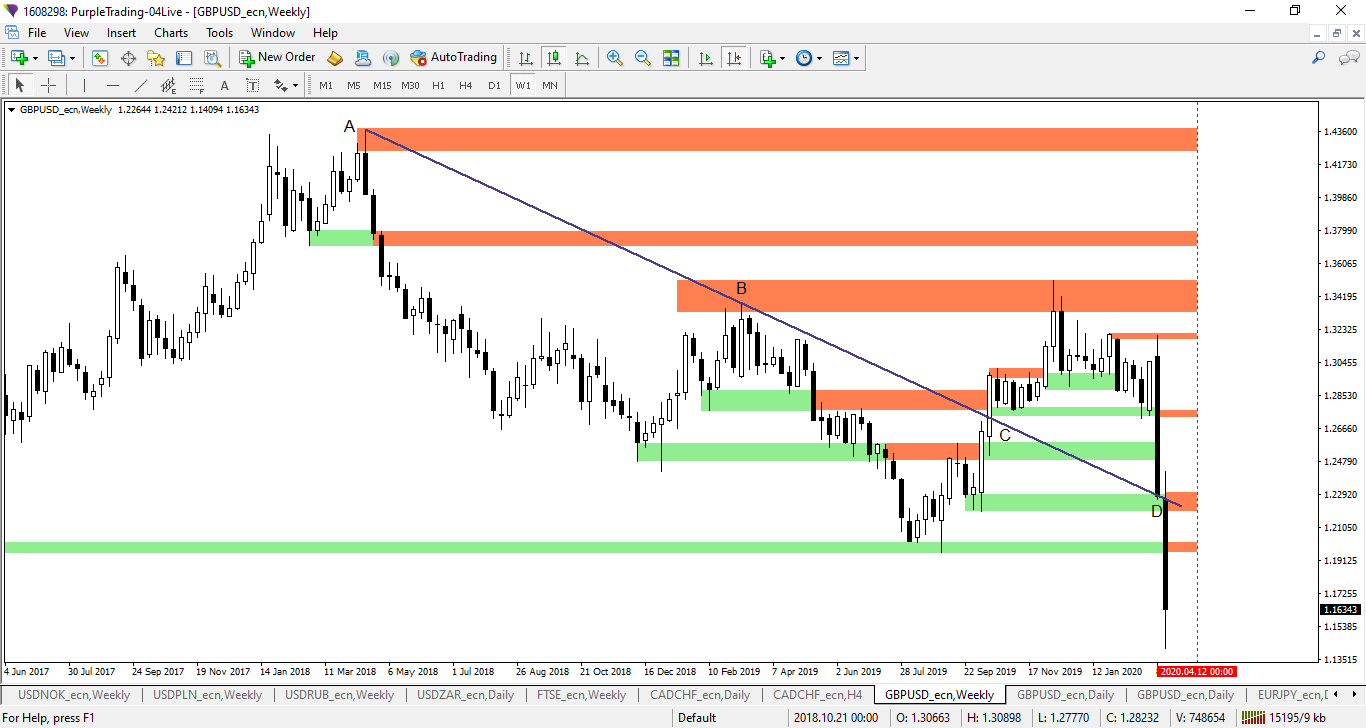
Task: Open the Data Window crosshair-circle icon
Action: pyautogui.click(x=128, y=58)
